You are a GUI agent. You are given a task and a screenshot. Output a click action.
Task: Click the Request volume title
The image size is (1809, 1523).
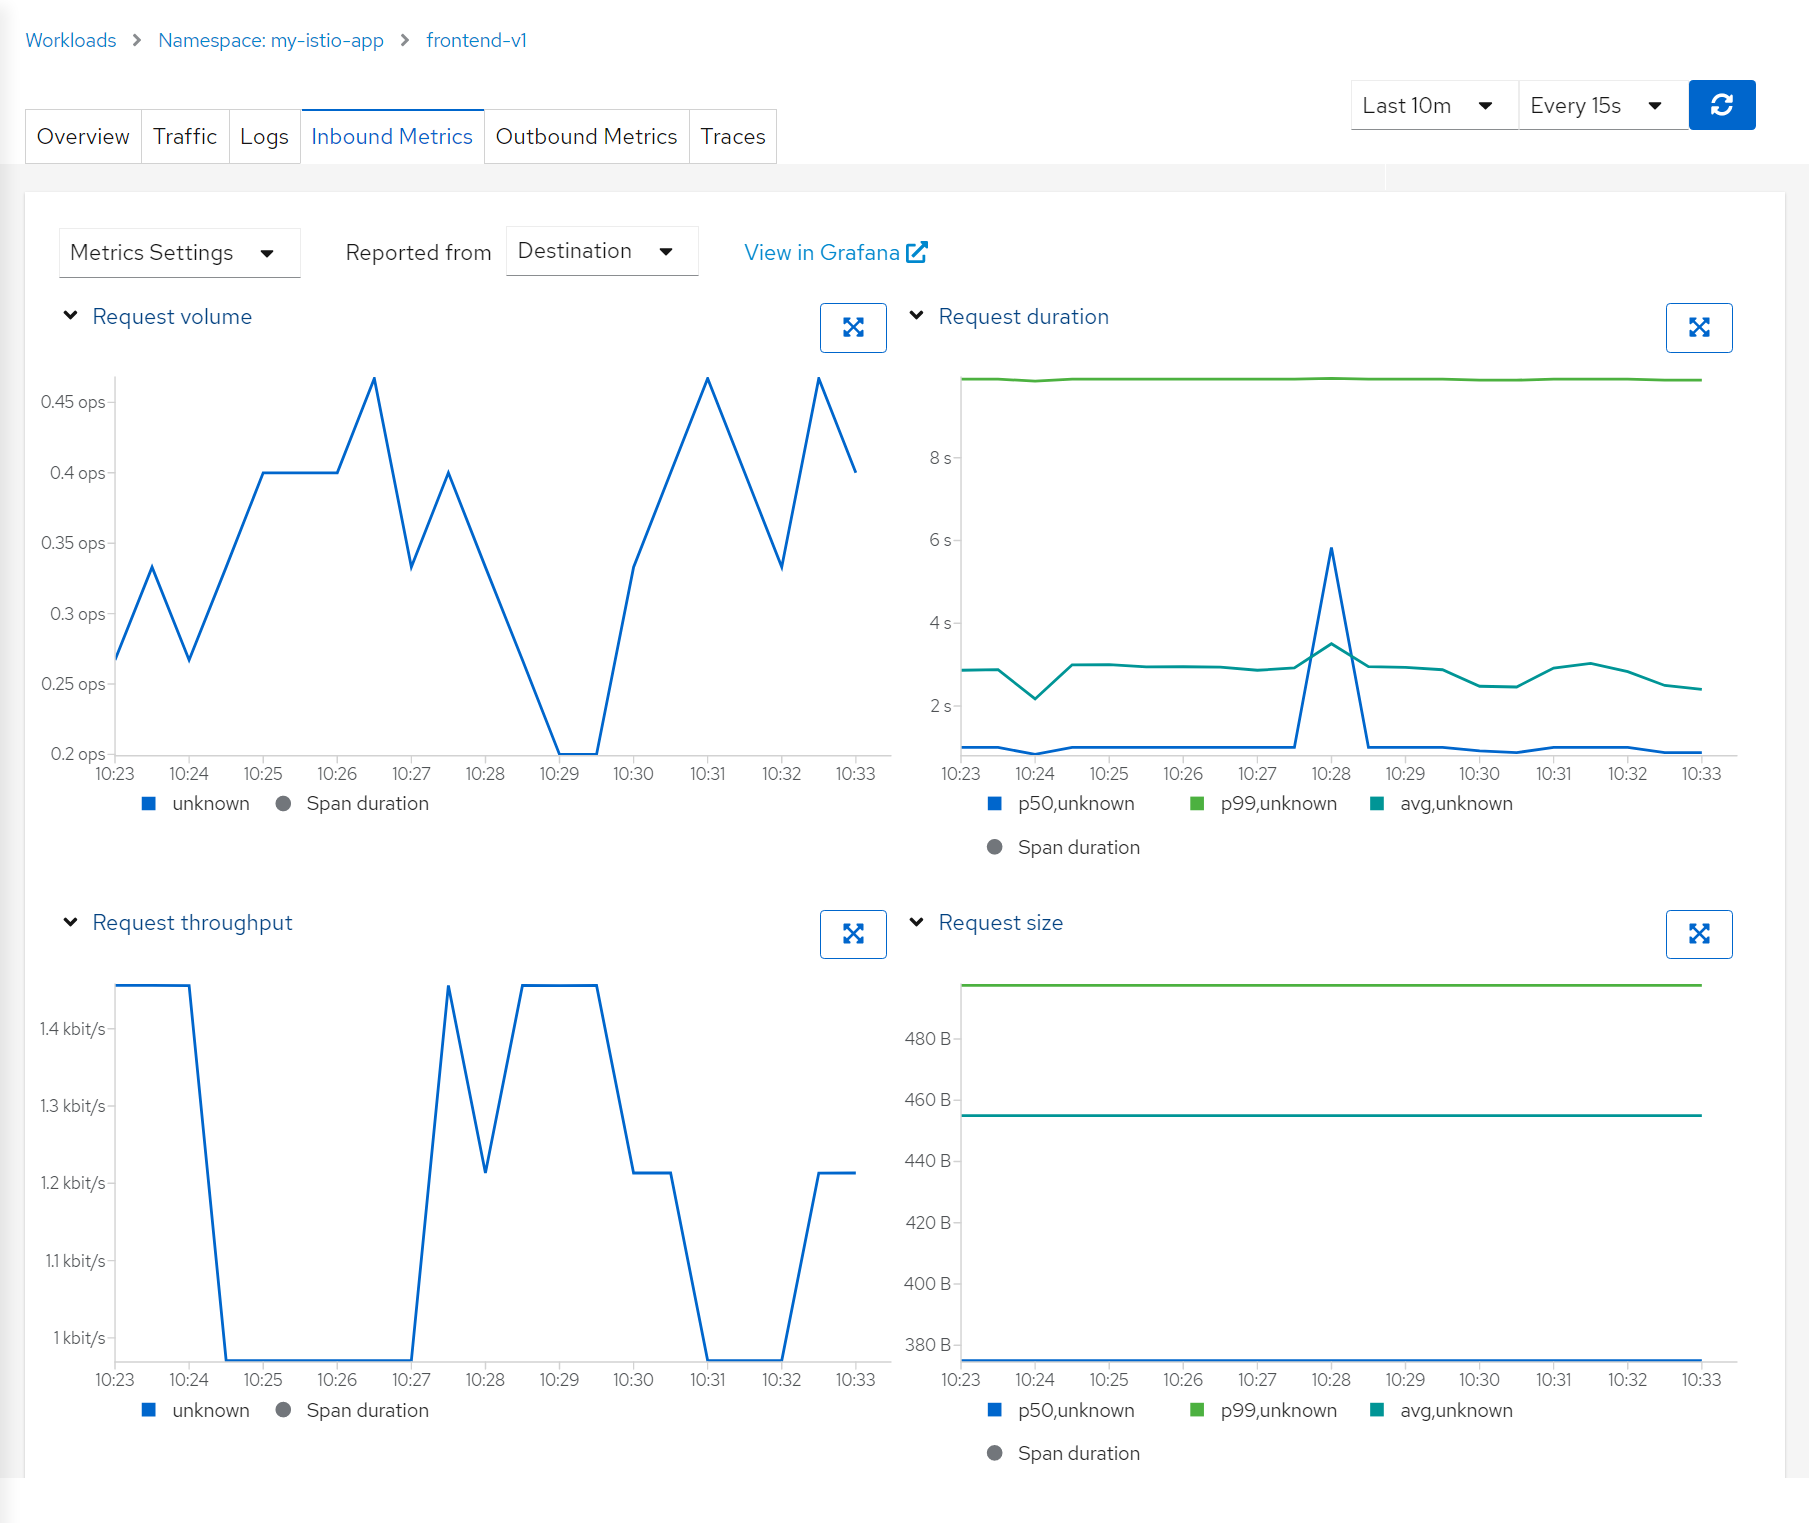(x=172, y=316)
